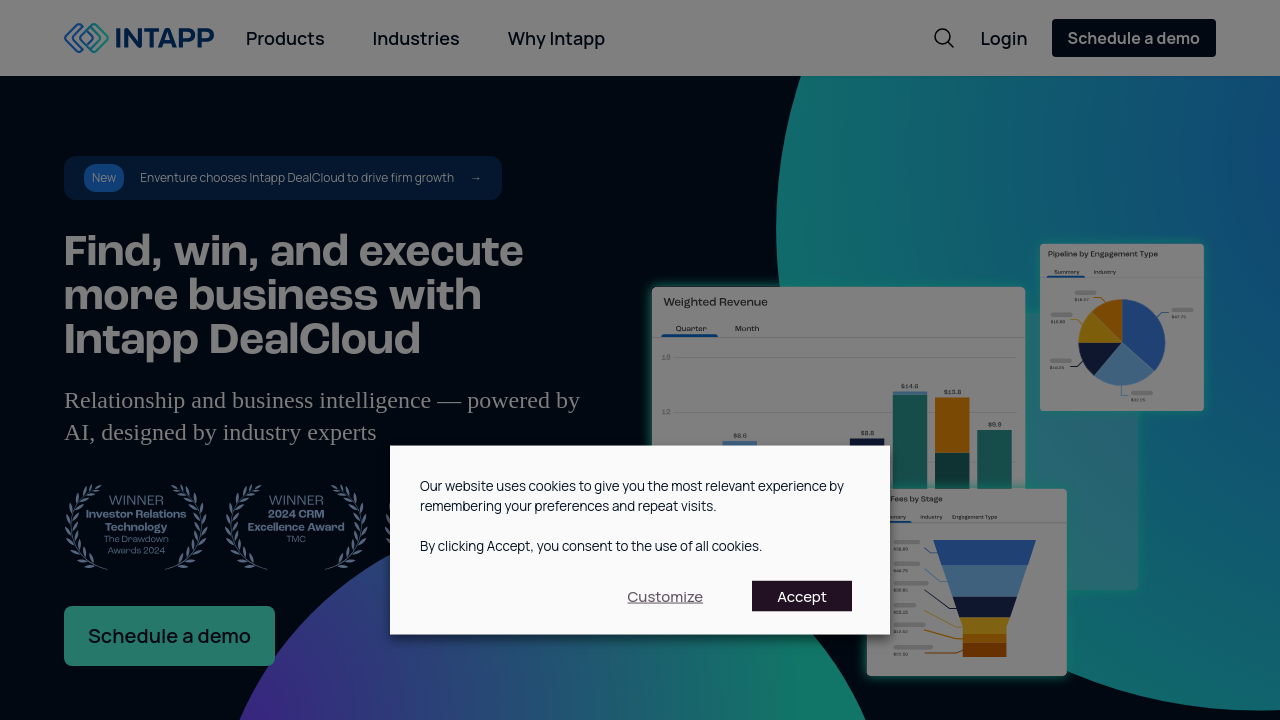
Task: Accept all cookies
Action: point(801,596)
